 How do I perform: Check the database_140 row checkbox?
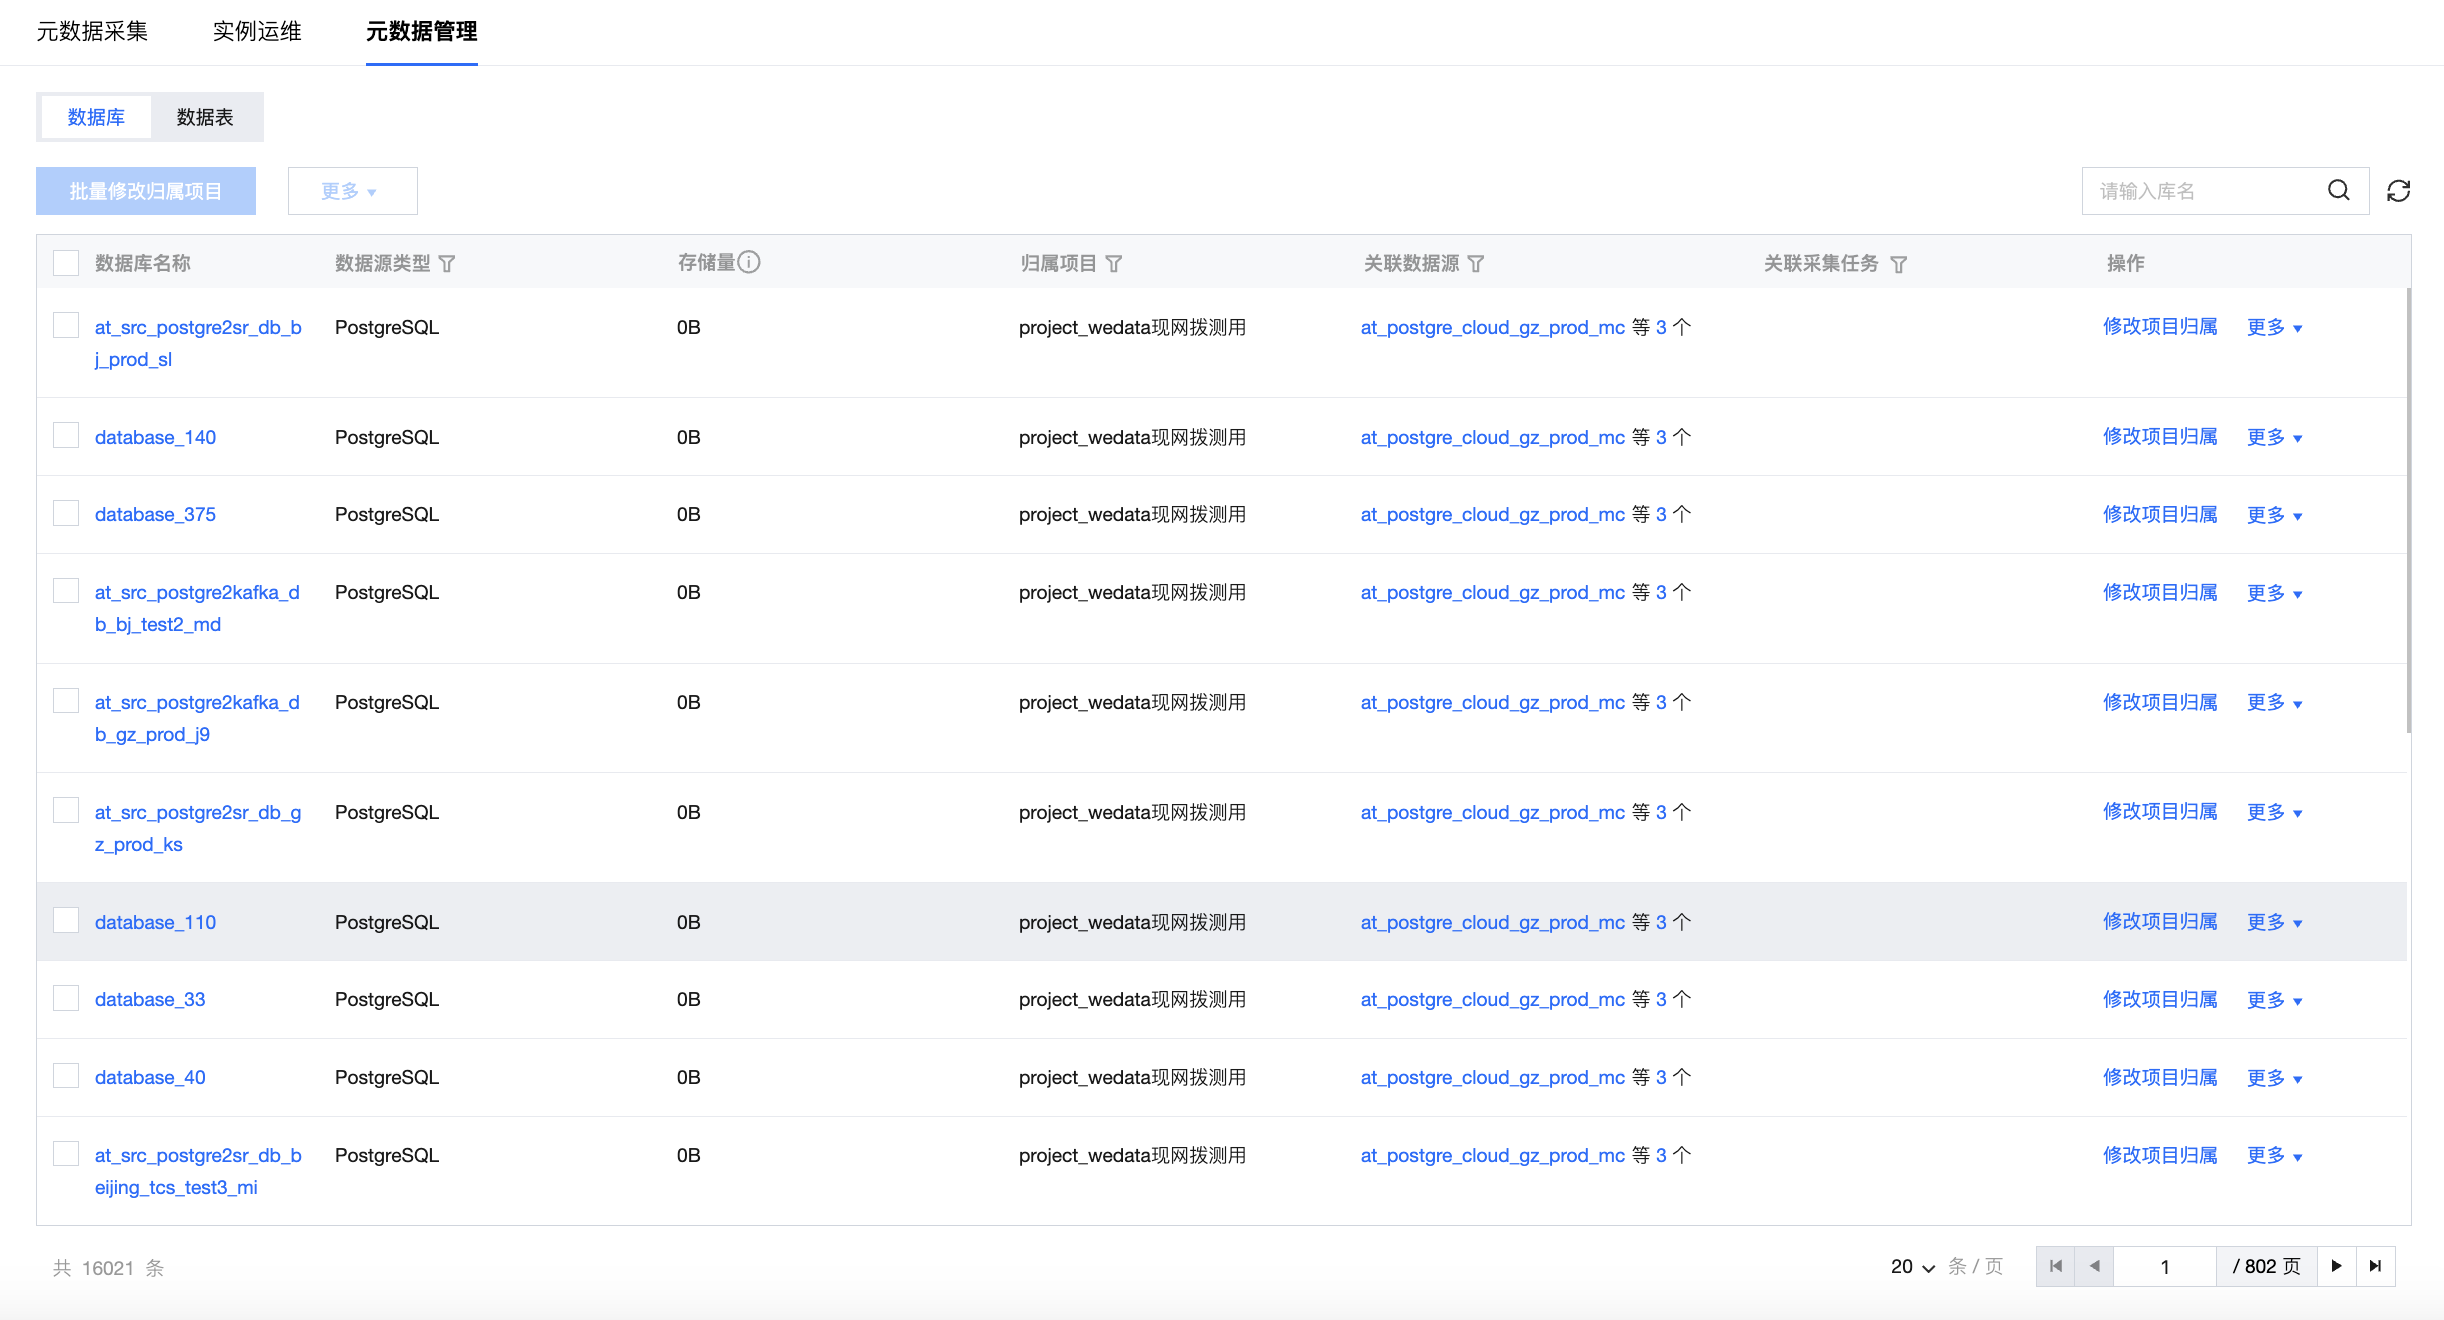coord(66,435)
